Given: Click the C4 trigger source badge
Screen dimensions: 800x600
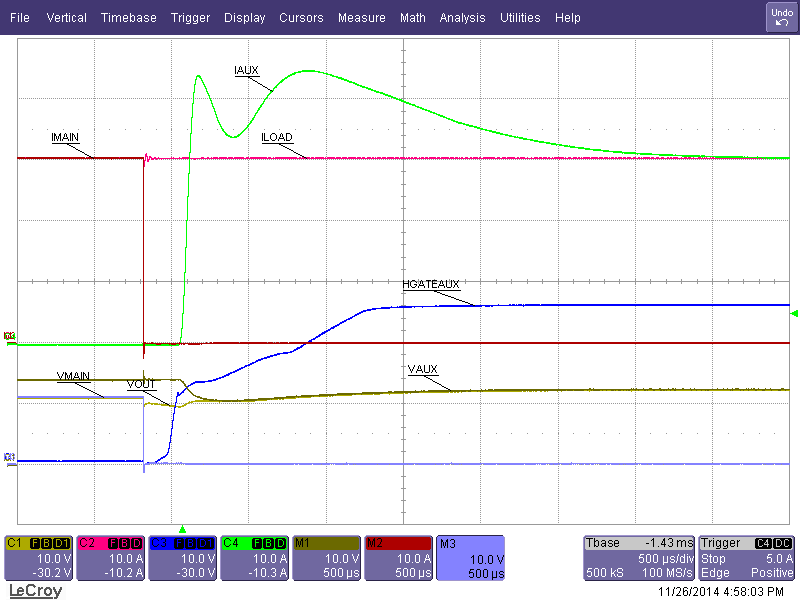Looking at the screenshot, I should coord(763,542).
